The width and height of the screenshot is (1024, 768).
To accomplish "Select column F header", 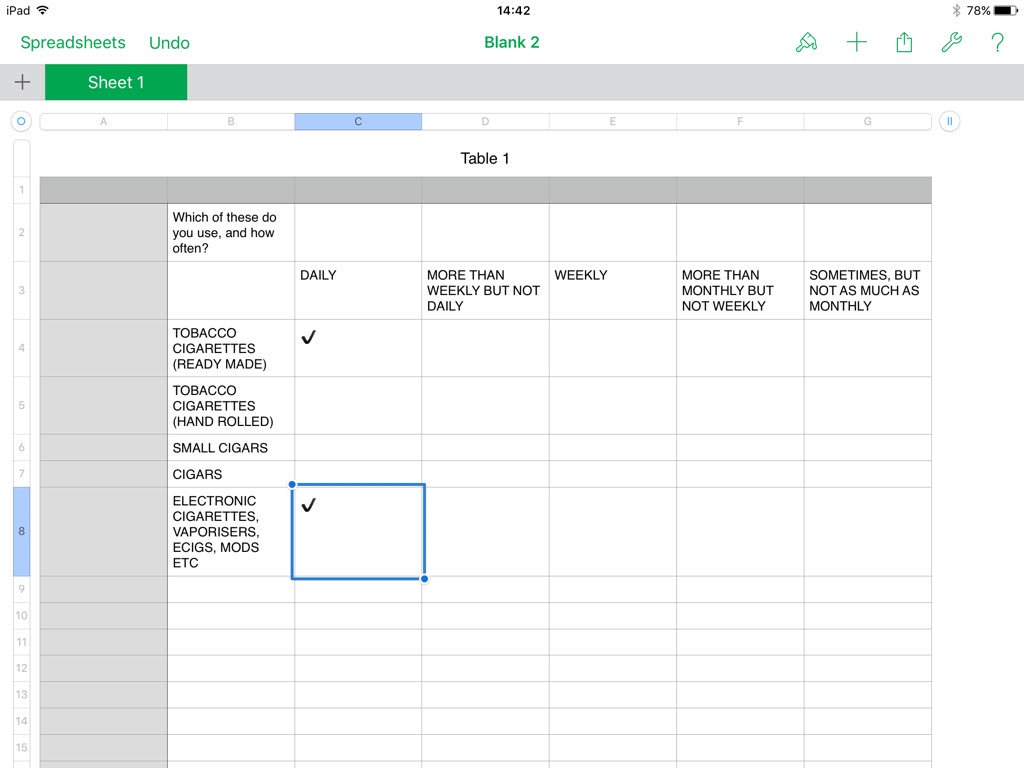I will tap(740, 121).
